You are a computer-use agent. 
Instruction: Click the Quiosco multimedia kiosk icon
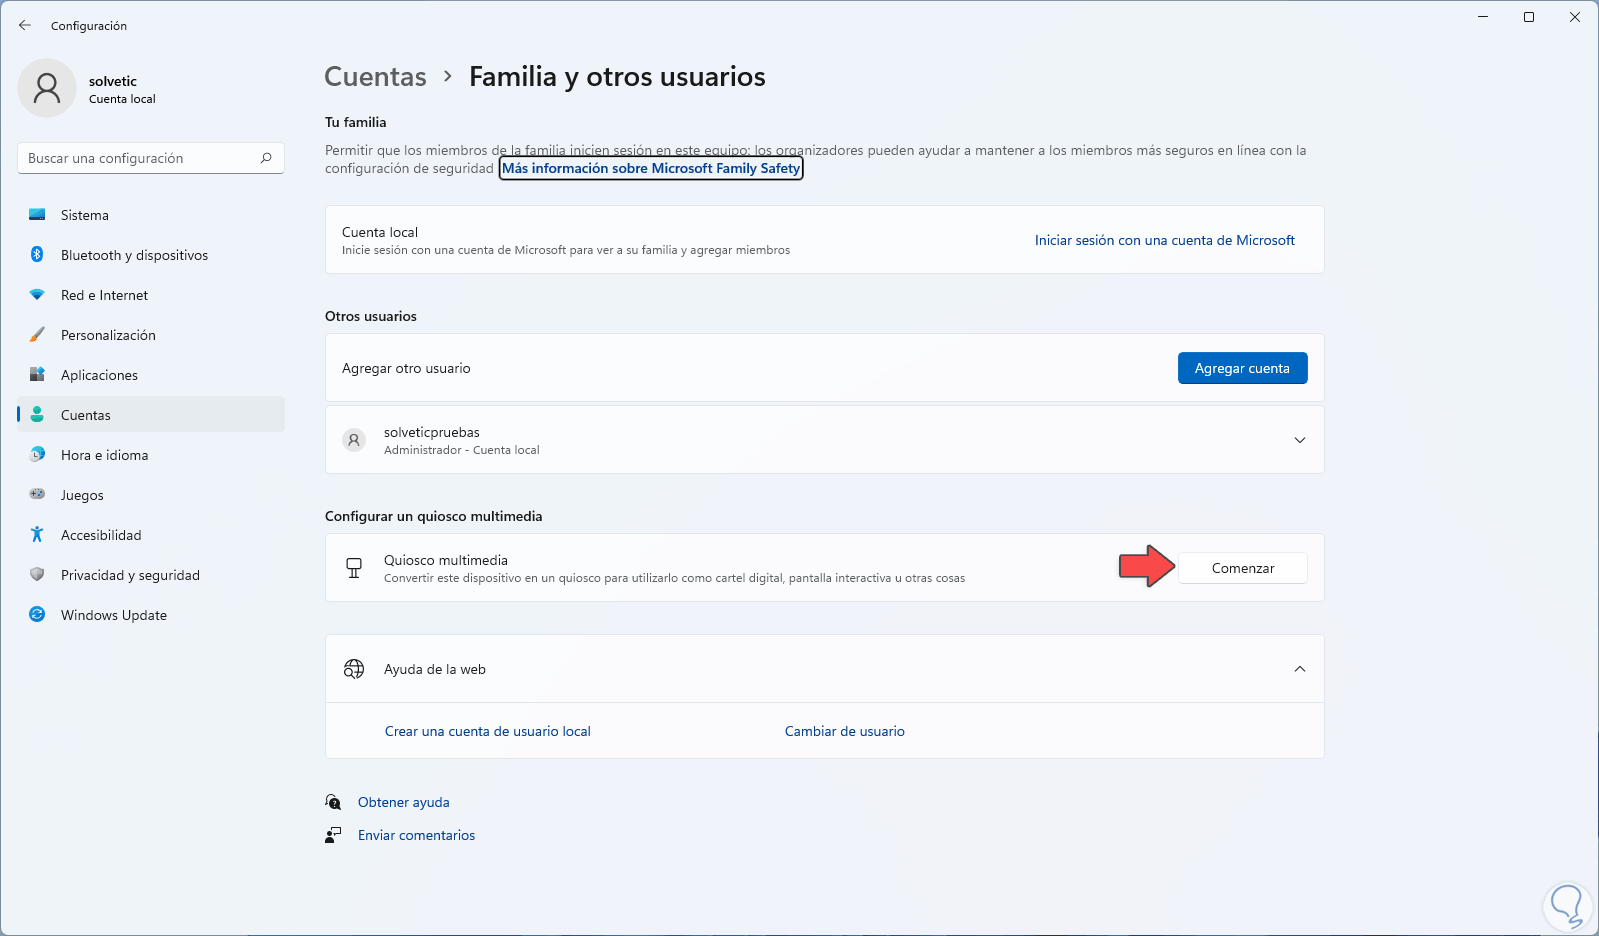[354, 568]
